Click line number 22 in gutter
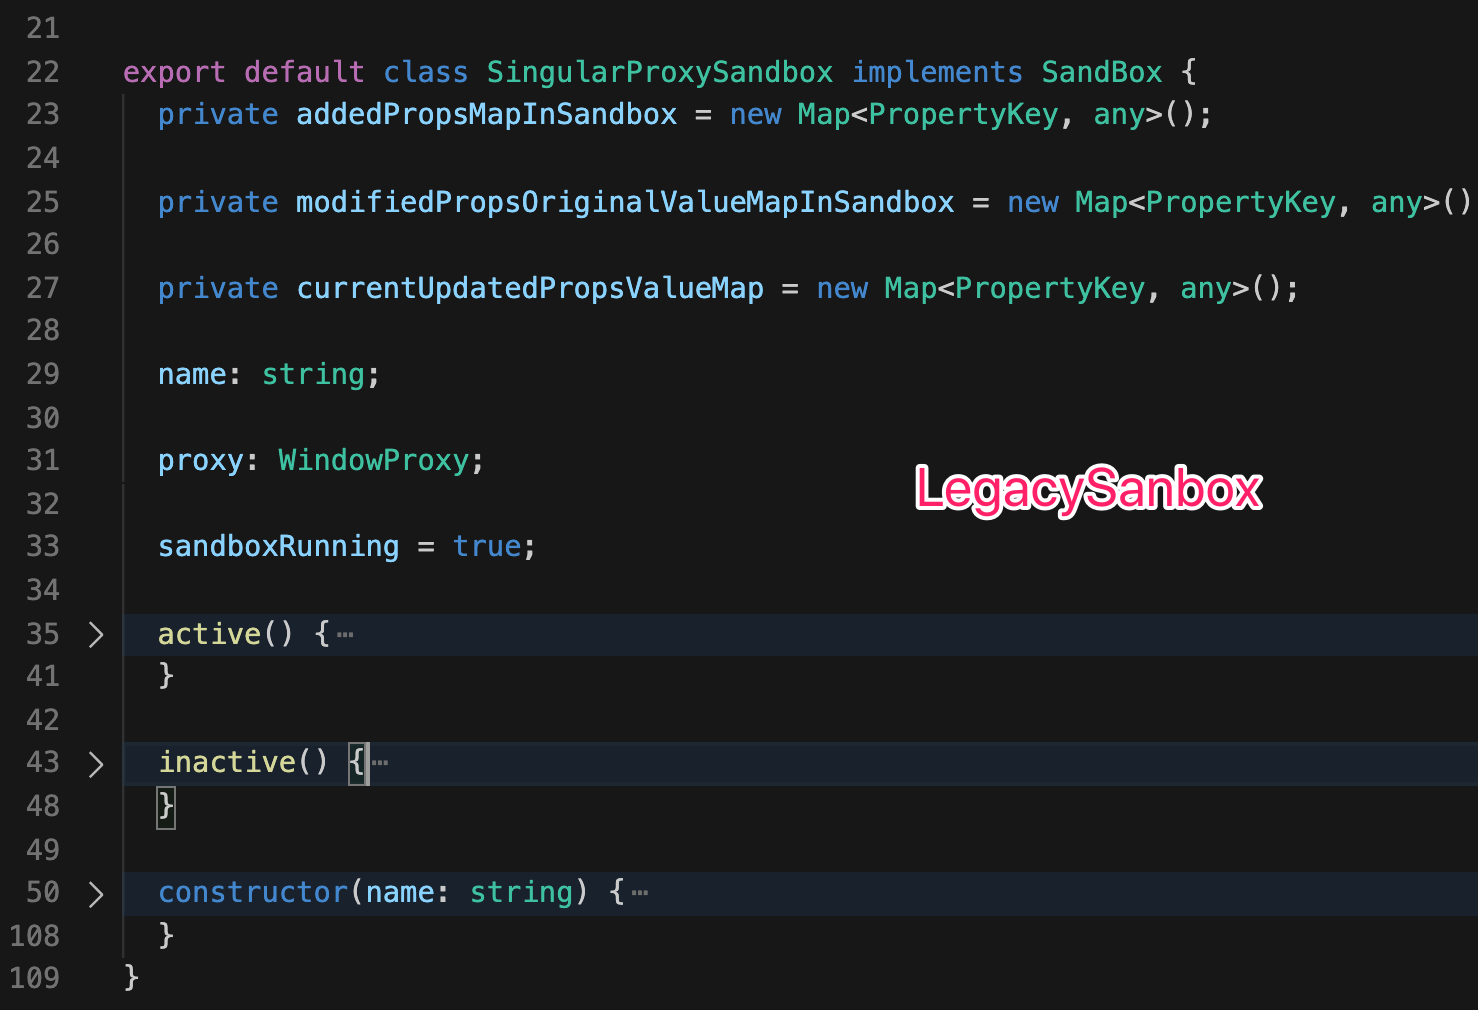1478x1010 pixels. pyautogui.click(x=43, y=72)
